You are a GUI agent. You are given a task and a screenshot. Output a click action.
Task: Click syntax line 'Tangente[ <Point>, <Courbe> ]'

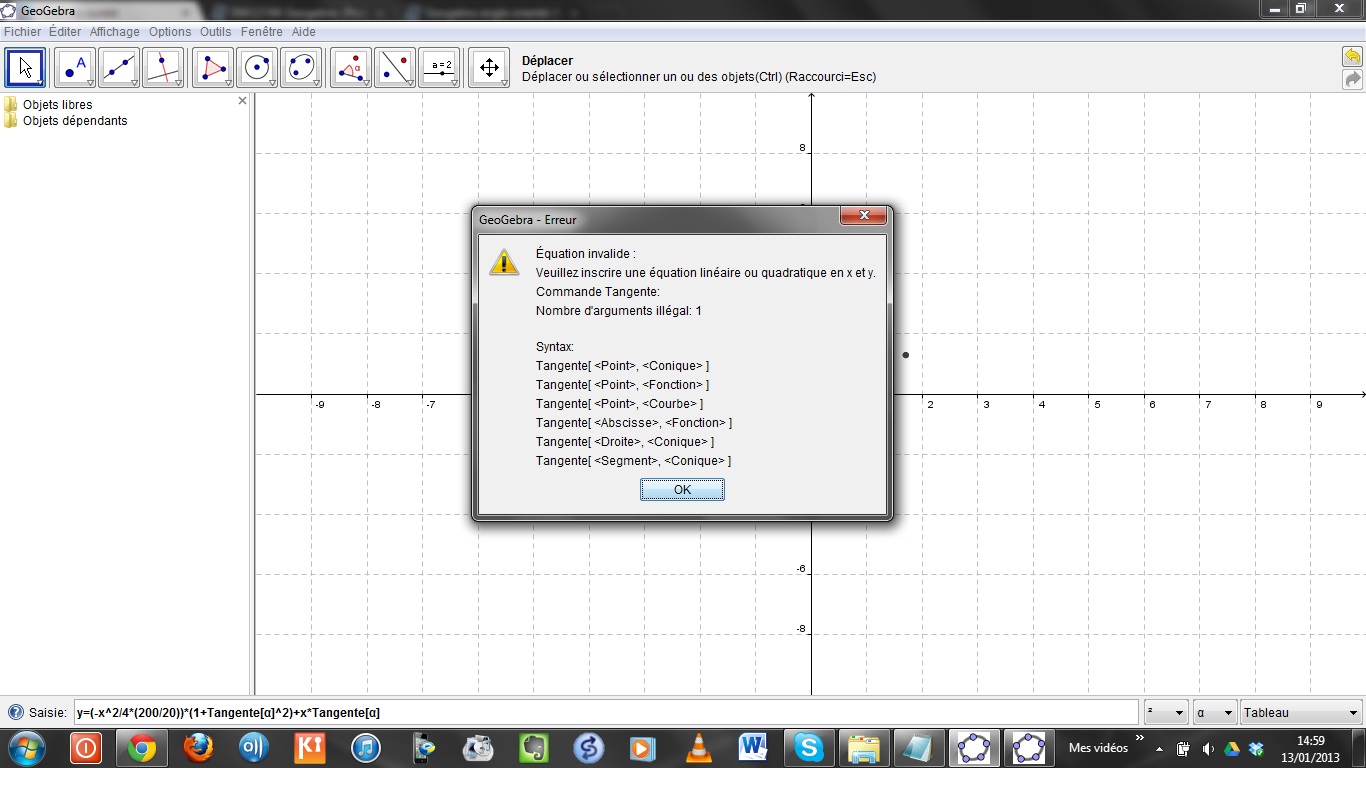click(619, 404)
